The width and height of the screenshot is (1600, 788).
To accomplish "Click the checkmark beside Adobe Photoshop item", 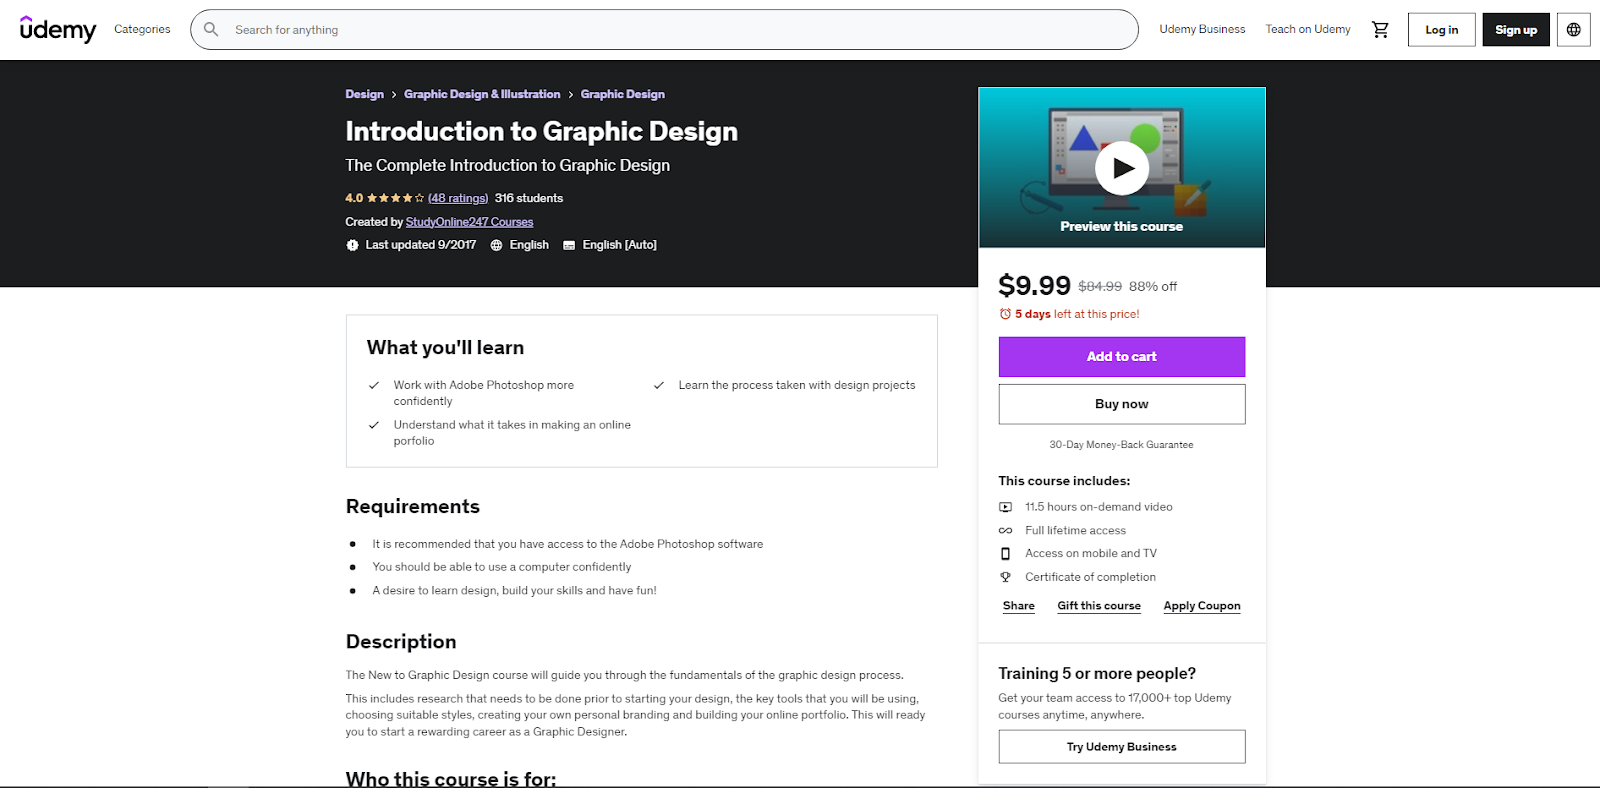I will (x=374, y=385).
